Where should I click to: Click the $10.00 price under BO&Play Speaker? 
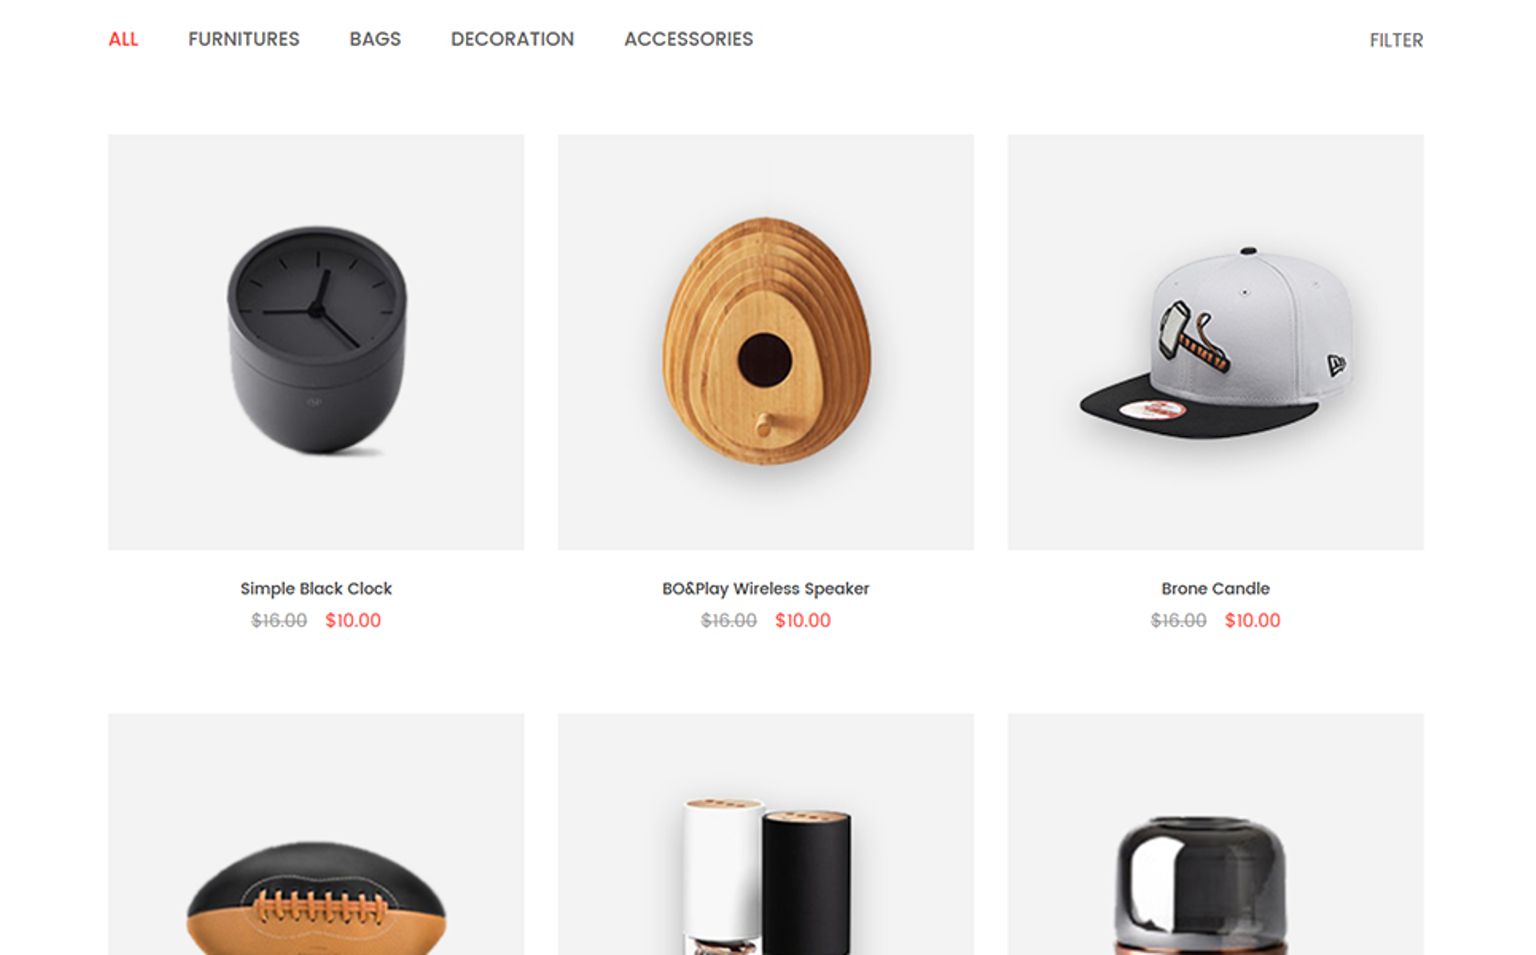point(803,620)
